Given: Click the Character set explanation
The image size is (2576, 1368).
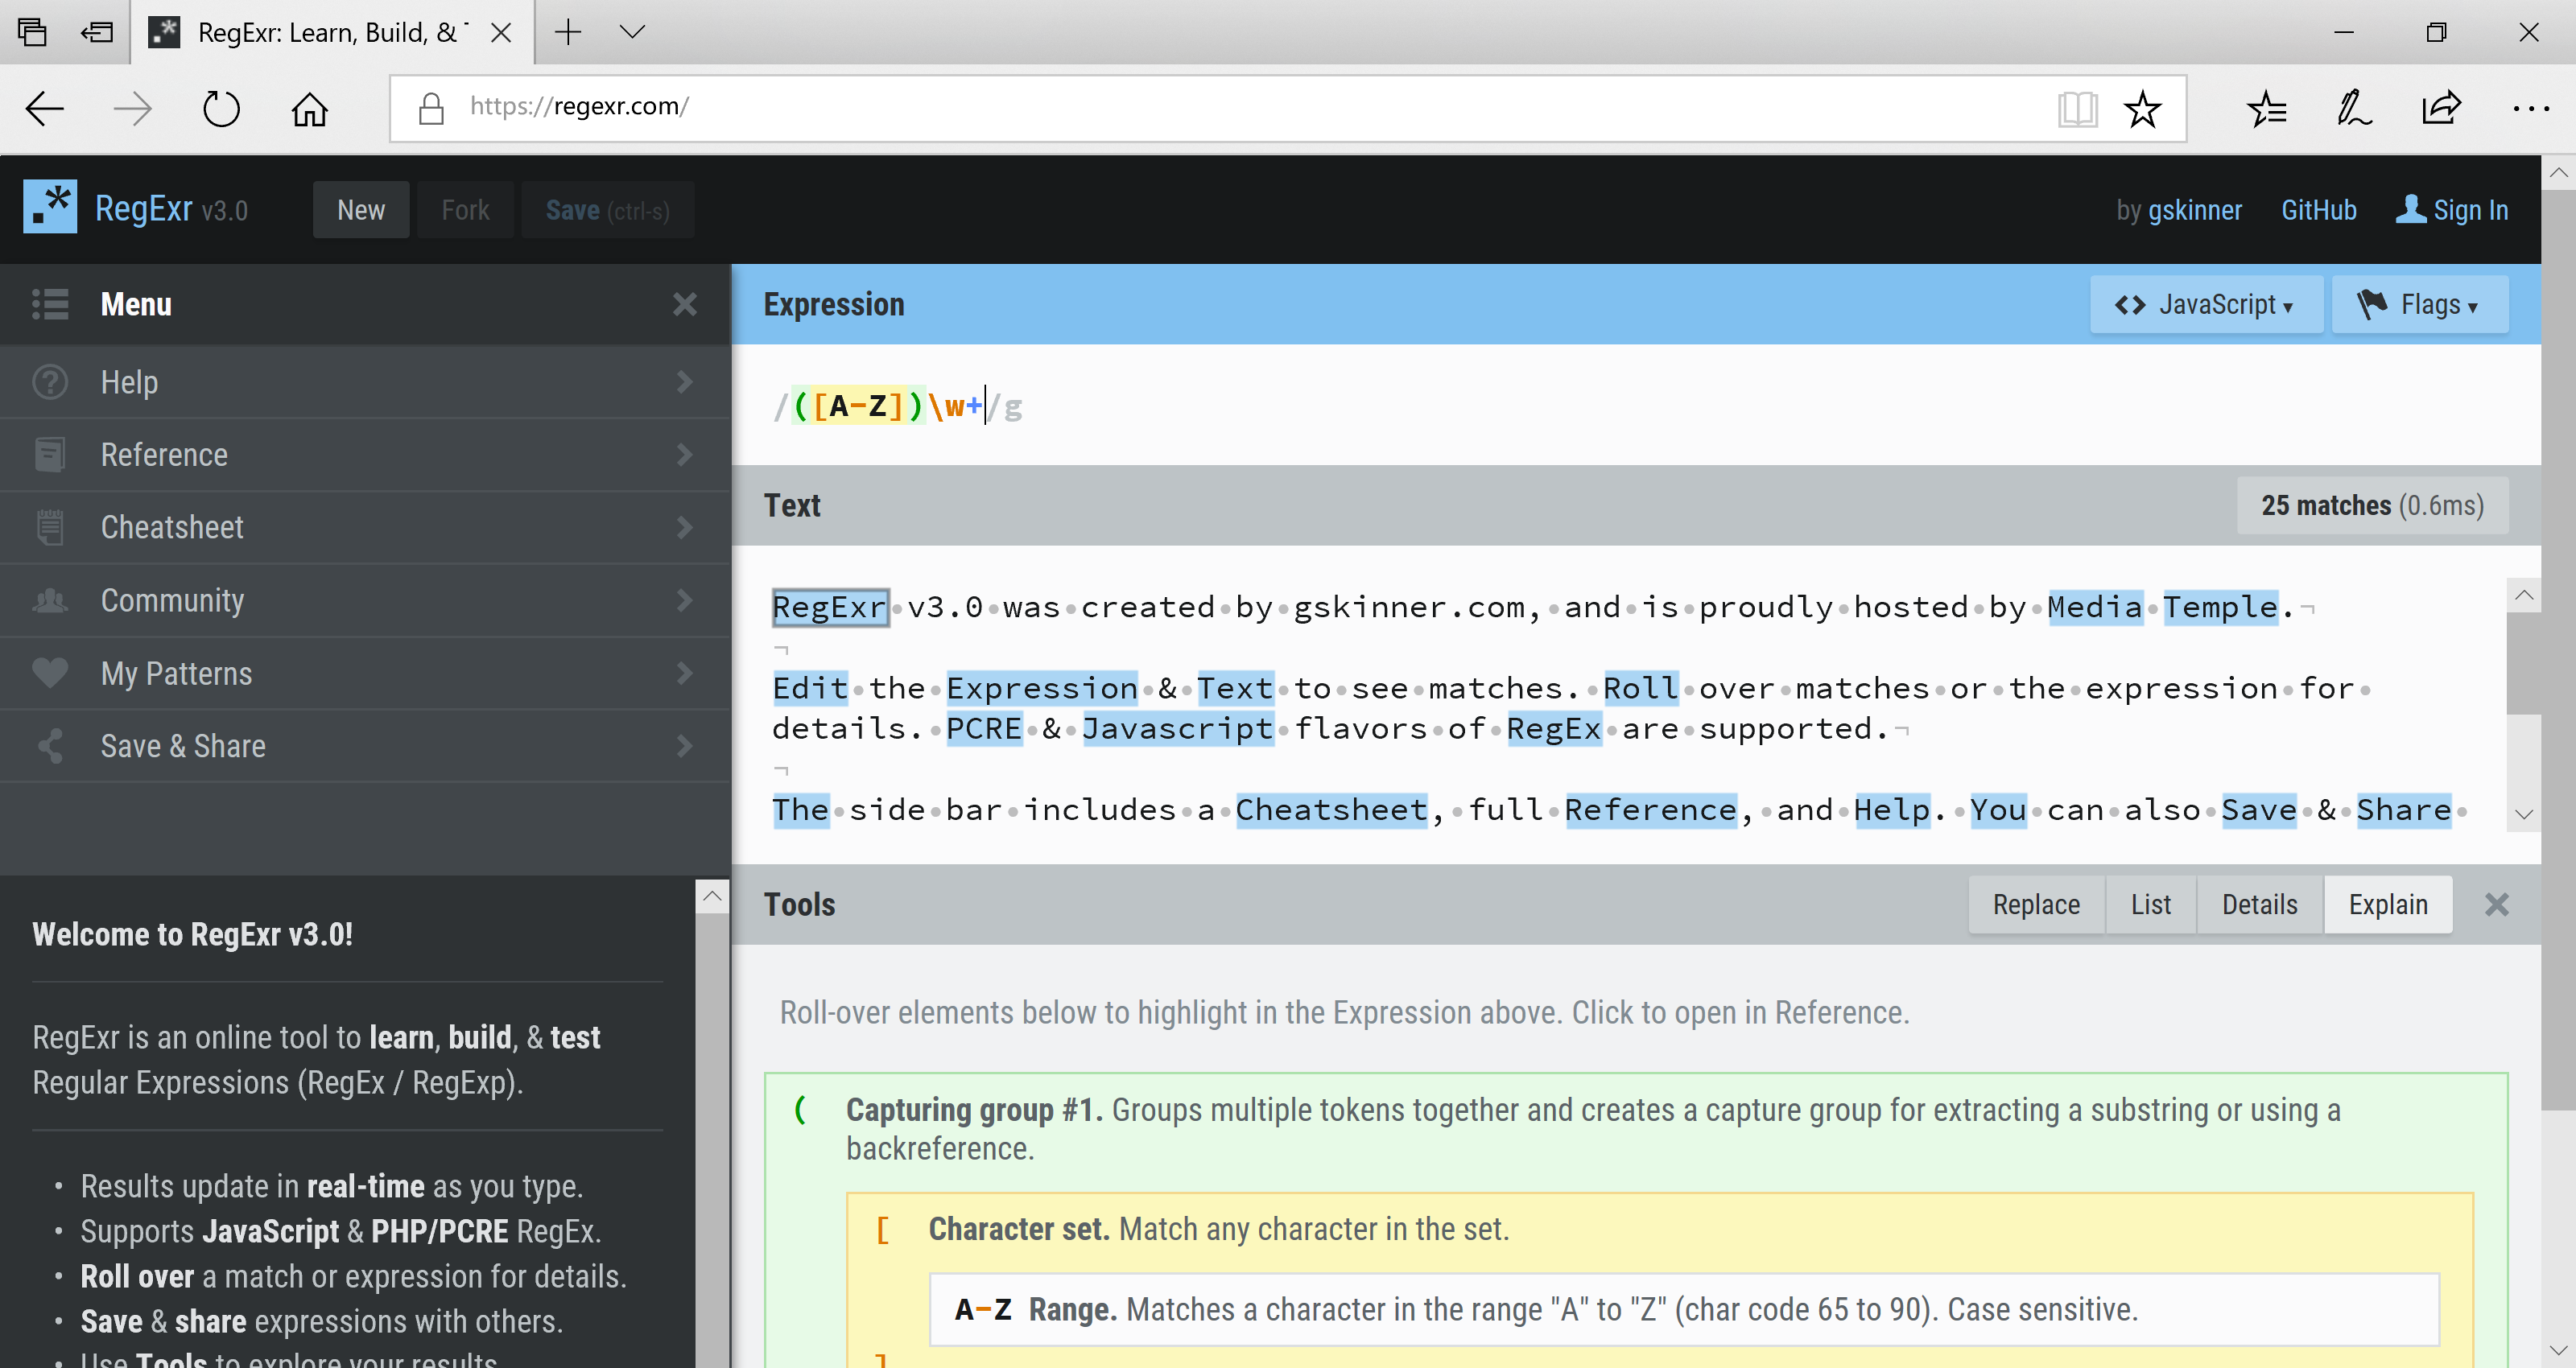Looking at the screenshot, I should (1218, 1228).
